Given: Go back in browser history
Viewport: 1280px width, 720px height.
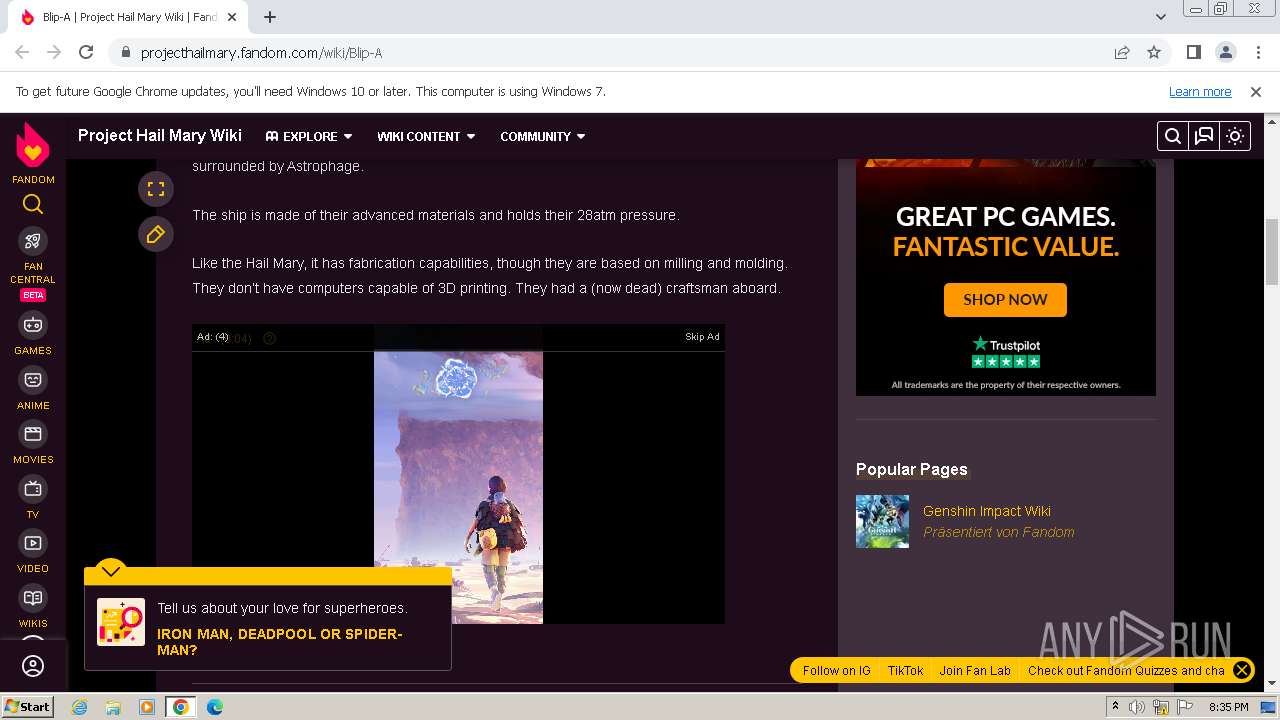Looking at the screenshot, I should (x=22, y=52).
